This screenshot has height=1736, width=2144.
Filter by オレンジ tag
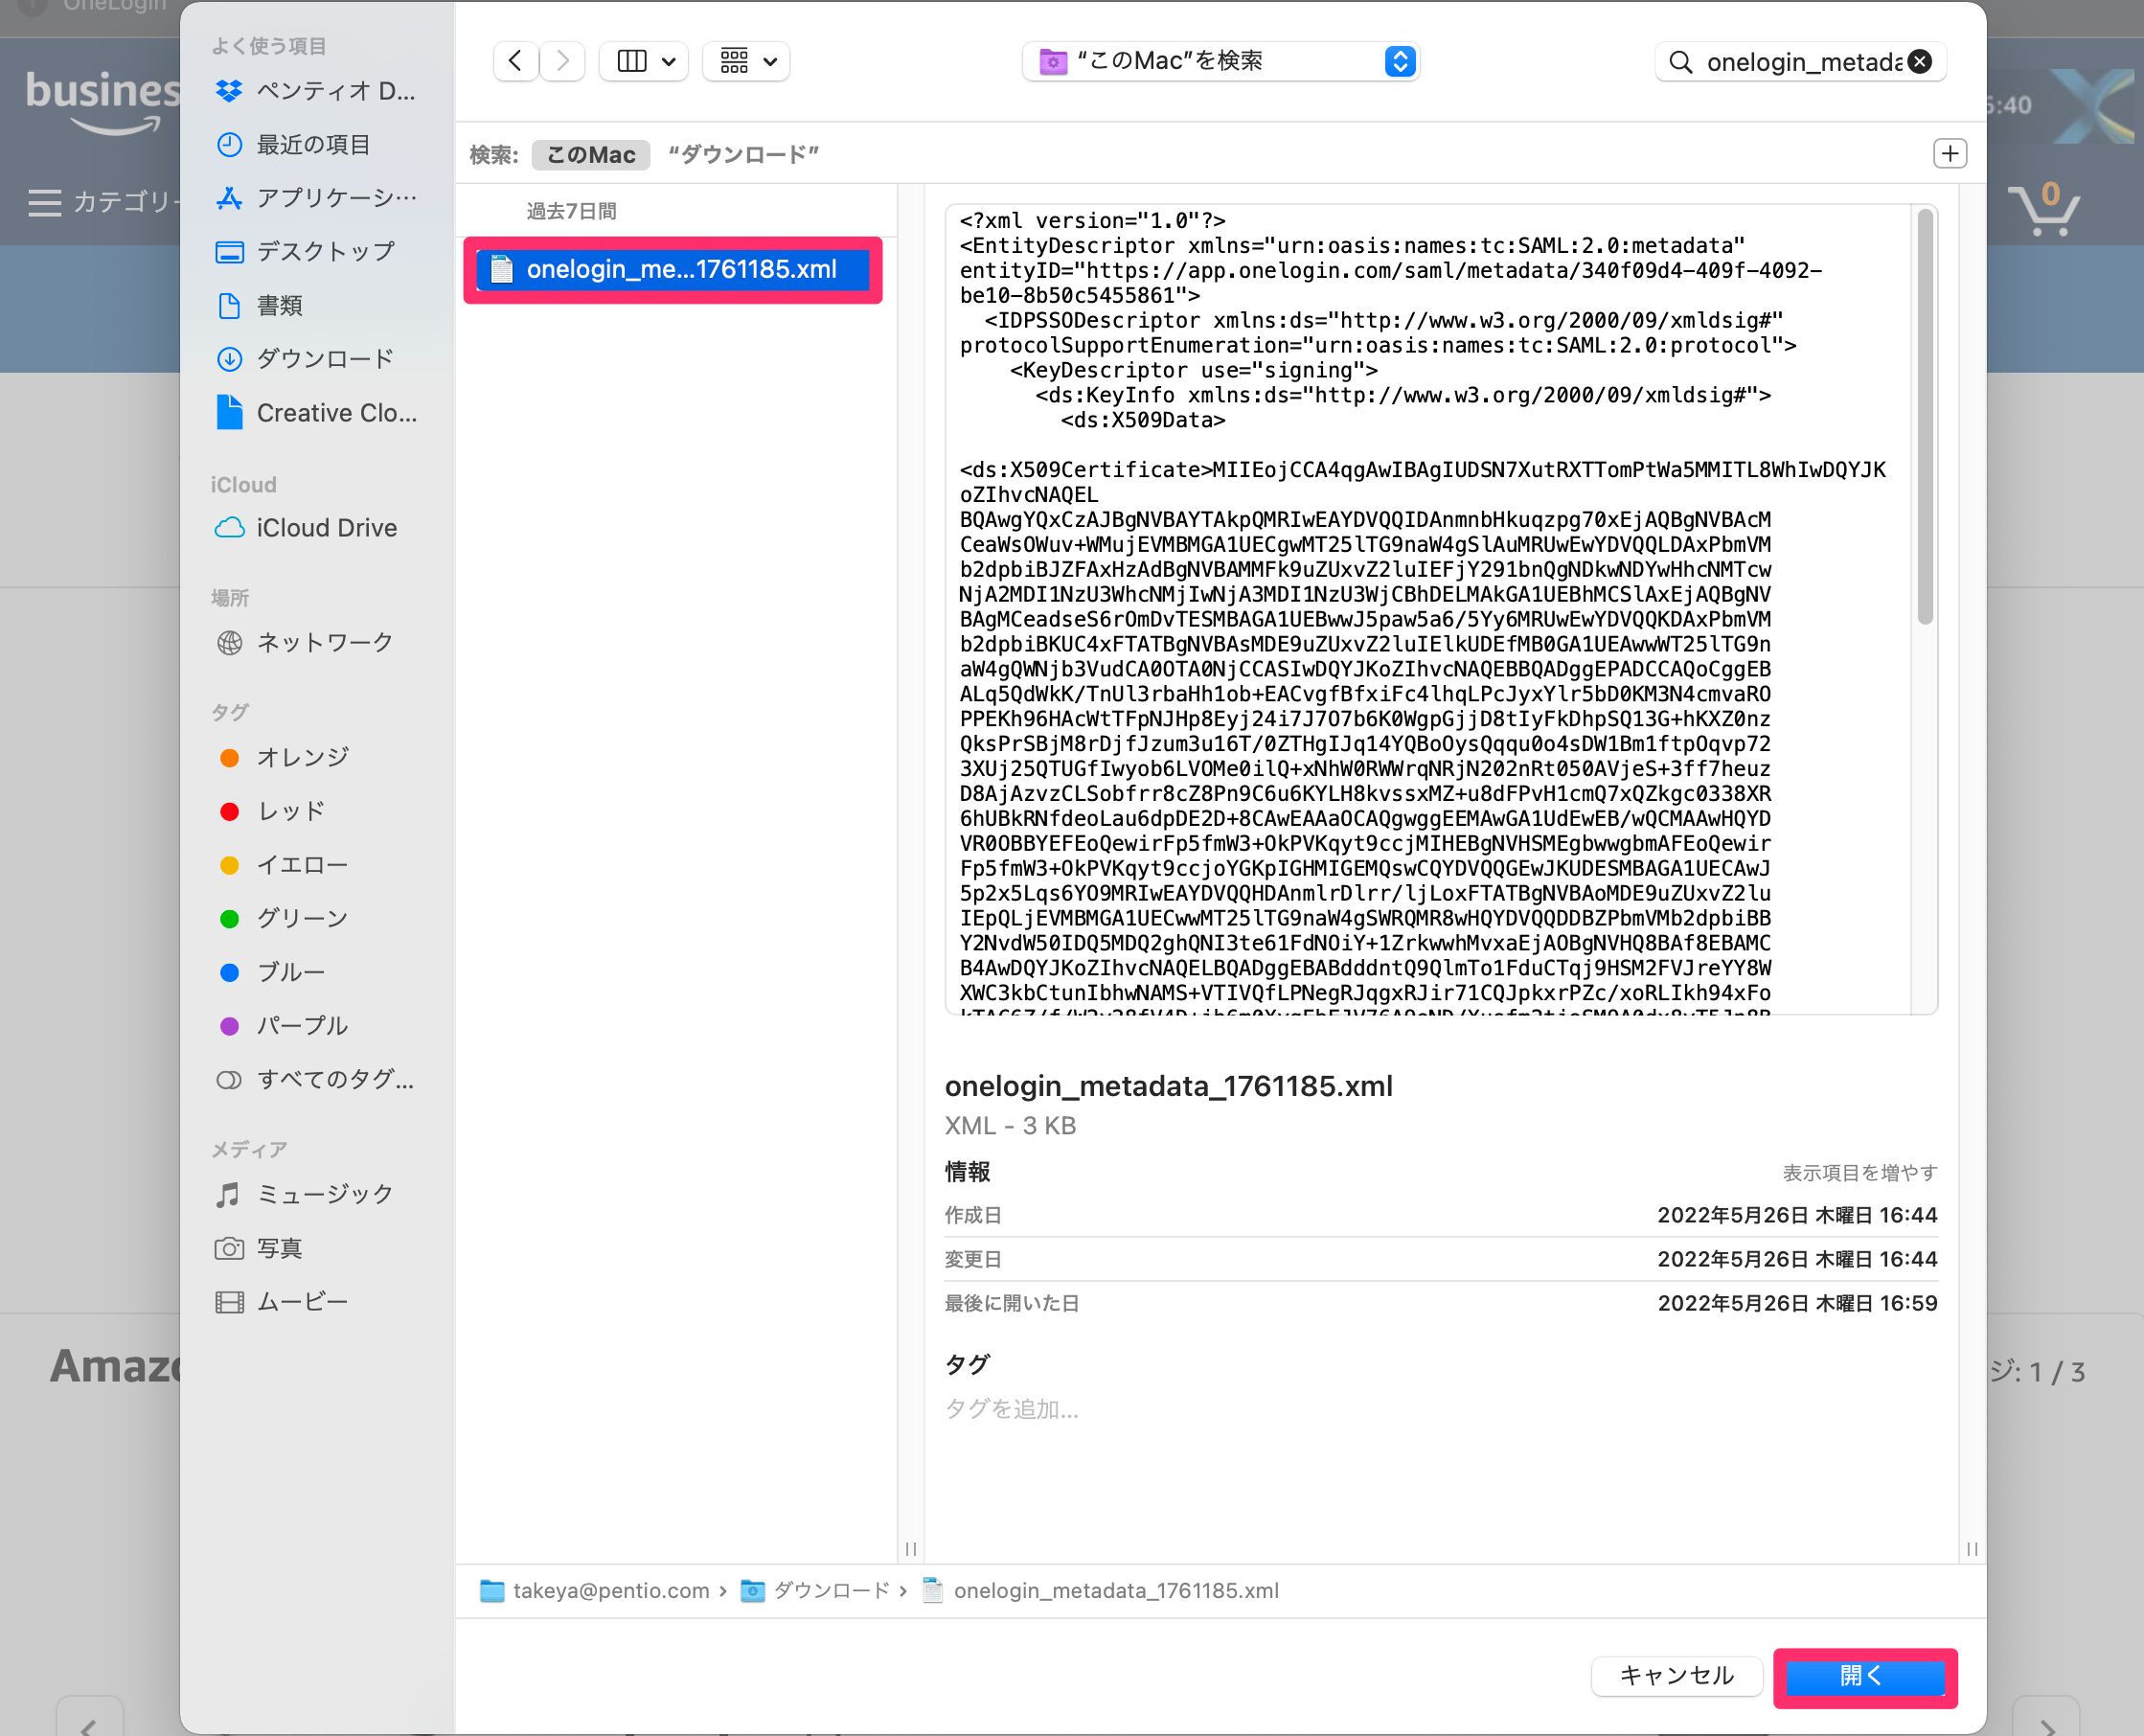(x=284, y=758)
